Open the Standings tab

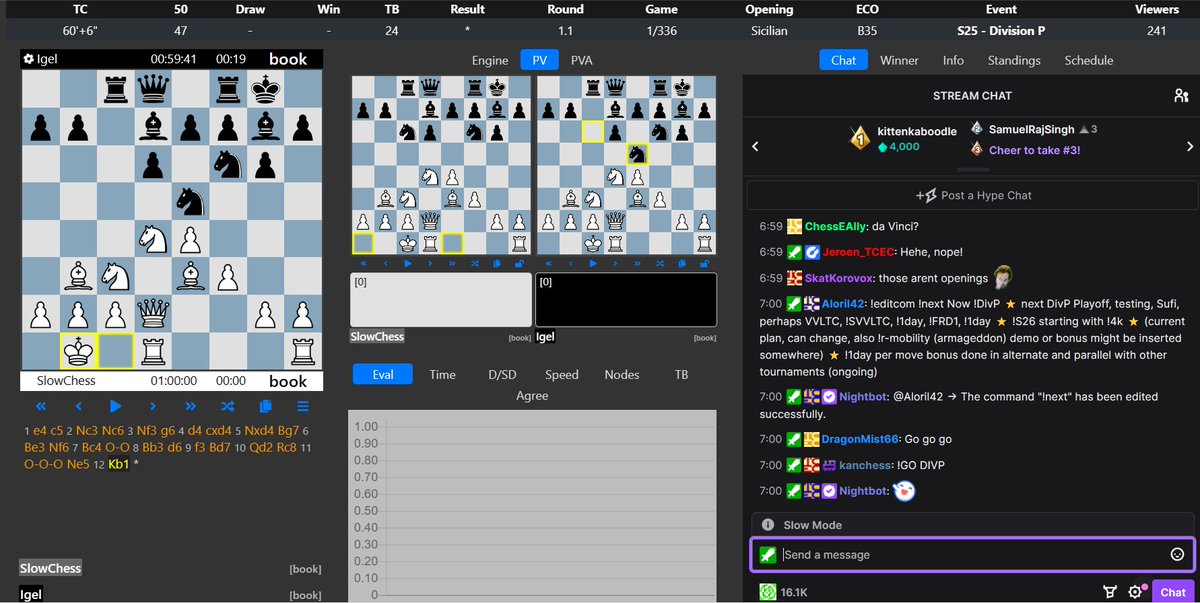1014,60
